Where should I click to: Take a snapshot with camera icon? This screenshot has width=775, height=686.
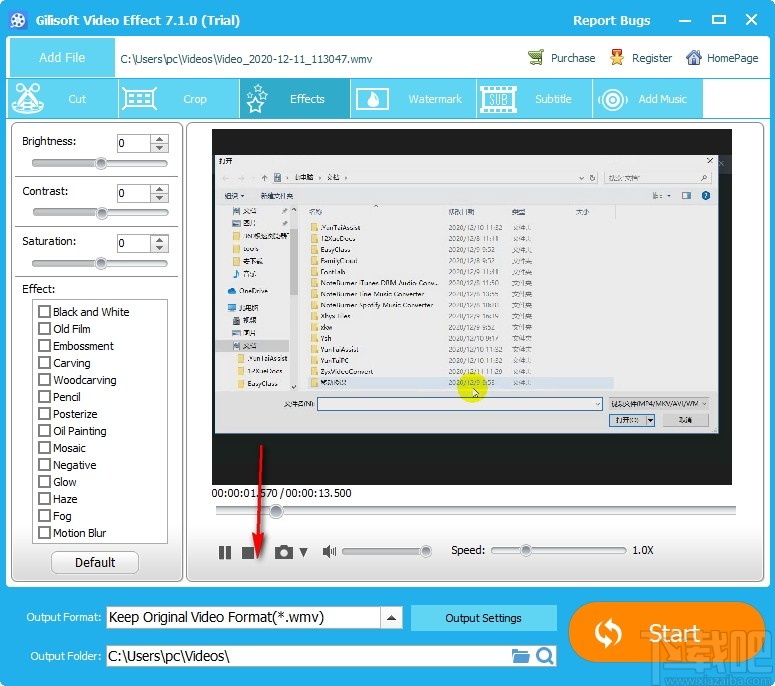(284, 552)
